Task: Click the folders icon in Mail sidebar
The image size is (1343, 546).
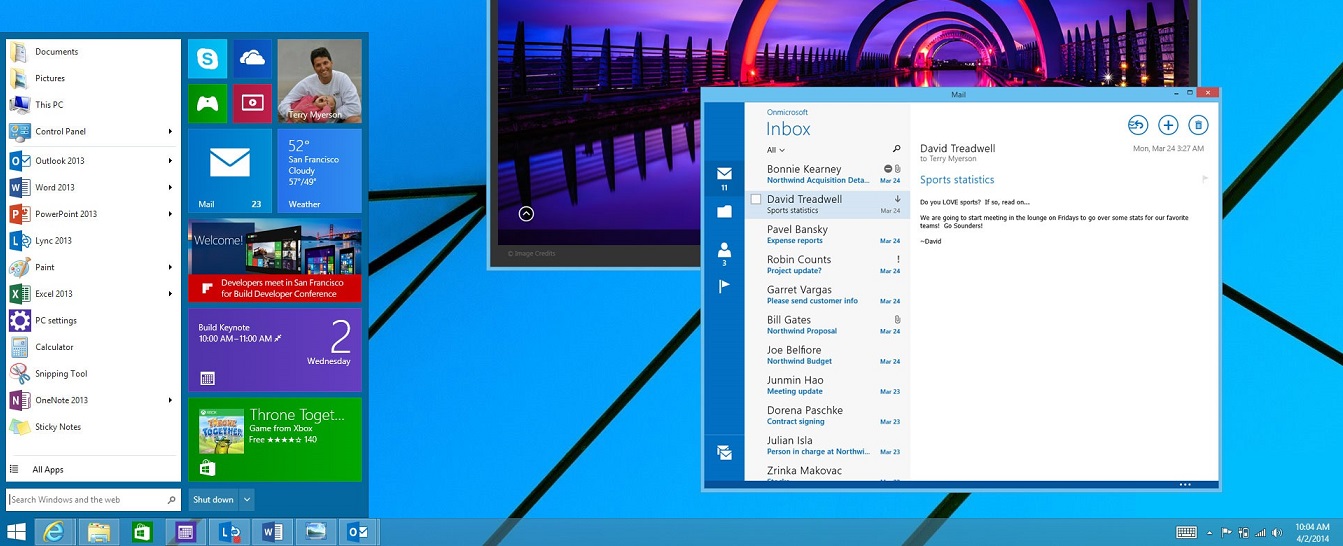Action: (724, 211)
